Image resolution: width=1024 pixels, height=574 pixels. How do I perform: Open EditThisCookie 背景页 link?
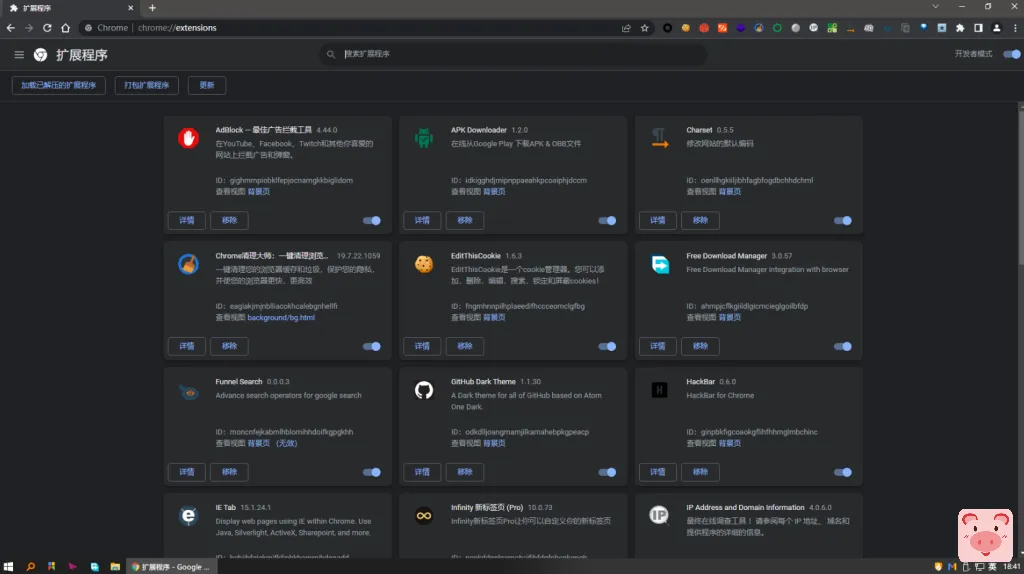494,317
